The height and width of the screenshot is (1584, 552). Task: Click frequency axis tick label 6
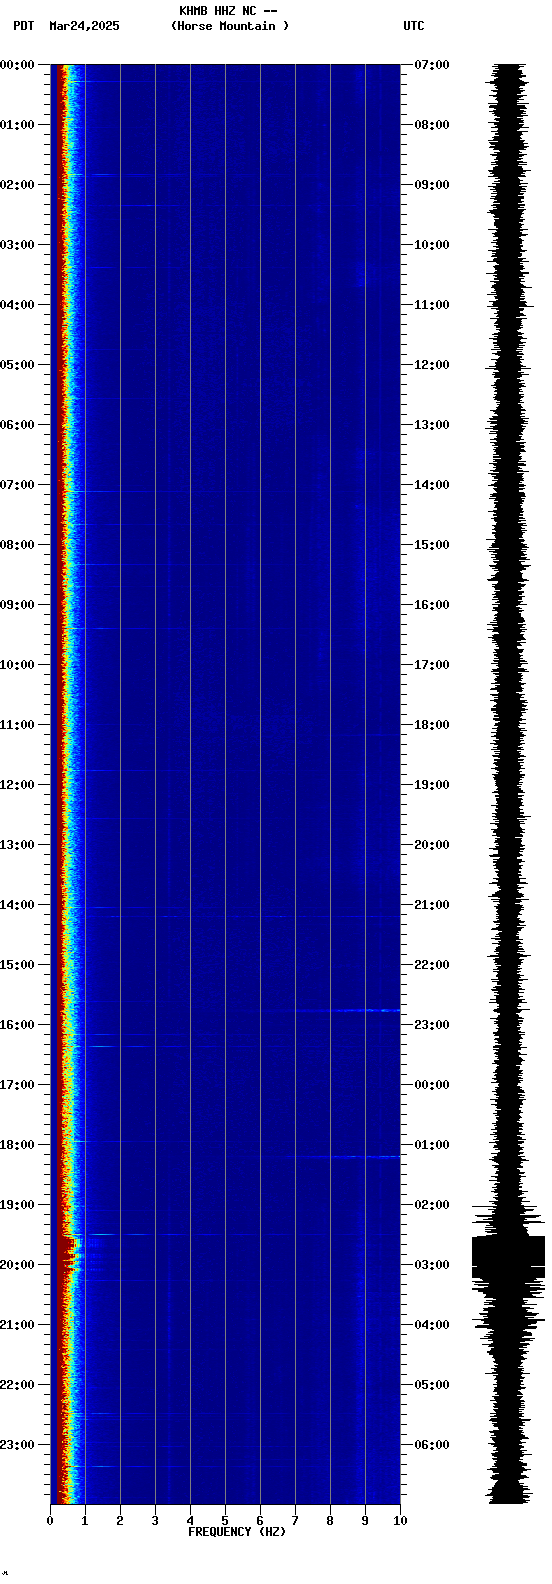click(260, 1521)
